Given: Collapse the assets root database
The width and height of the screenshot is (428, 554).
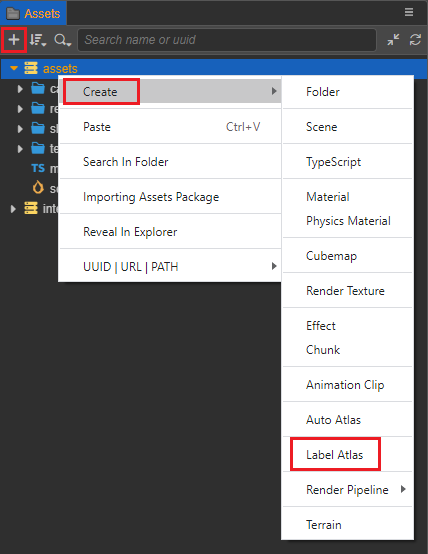Looking at the screenshot, I should (14, 68).
